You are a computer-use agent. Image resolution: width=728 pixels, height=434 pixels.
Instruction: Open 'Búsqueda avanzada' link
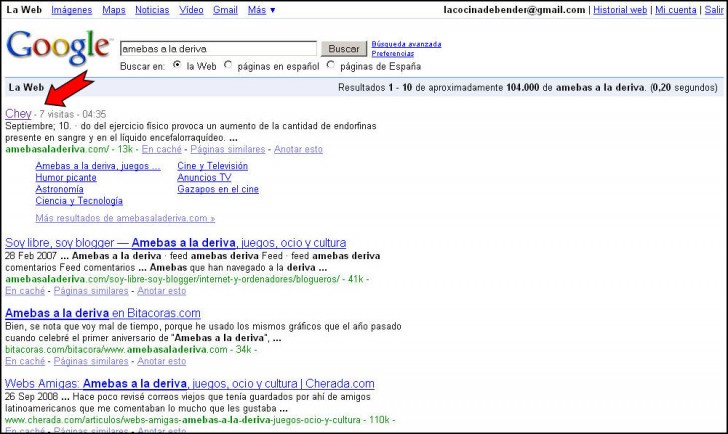[406, 44]
